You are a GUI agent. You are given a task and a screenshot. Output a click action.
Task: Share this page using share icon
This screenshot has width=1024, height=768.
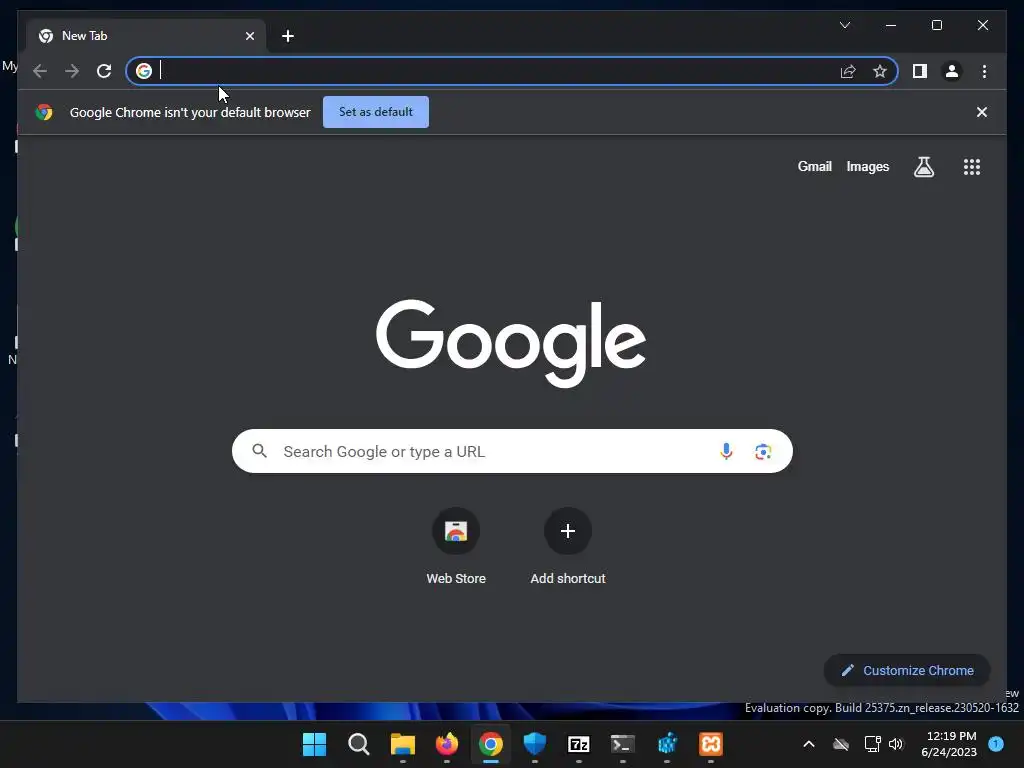point(848,71)
